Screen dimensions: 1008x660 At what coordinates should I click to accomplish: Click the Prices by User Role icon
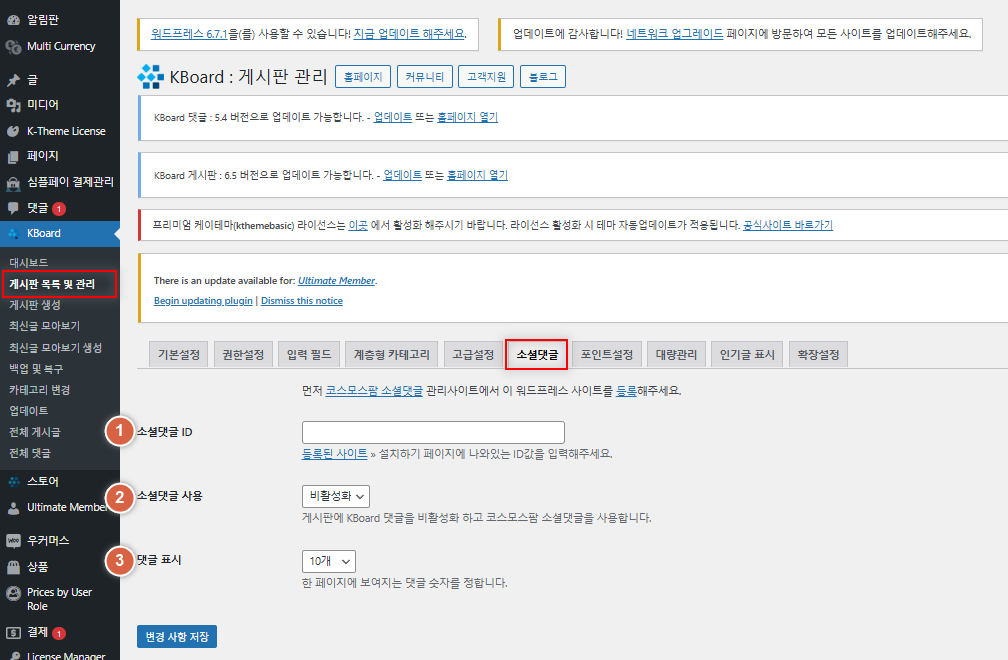(14, 593)
